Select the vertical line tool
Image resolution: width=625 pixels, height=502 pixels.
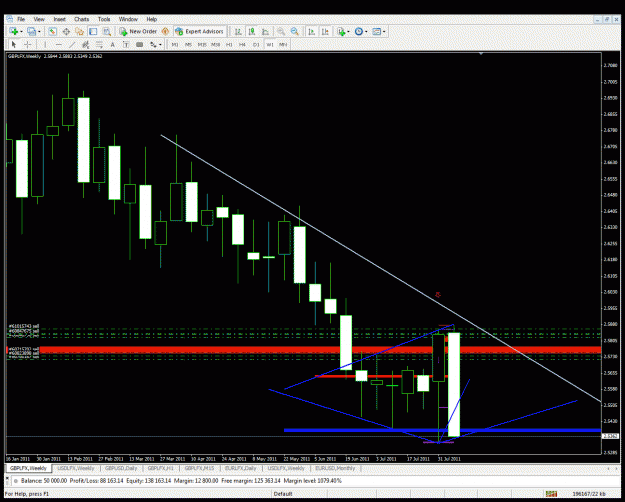45,45
